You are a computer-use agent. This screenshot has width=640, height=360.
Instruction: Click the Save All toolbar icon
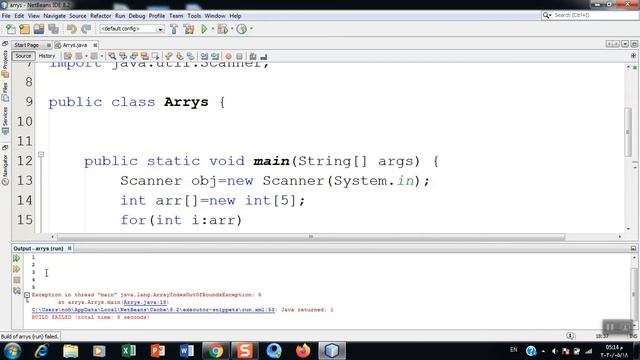(x=53, y=29)
